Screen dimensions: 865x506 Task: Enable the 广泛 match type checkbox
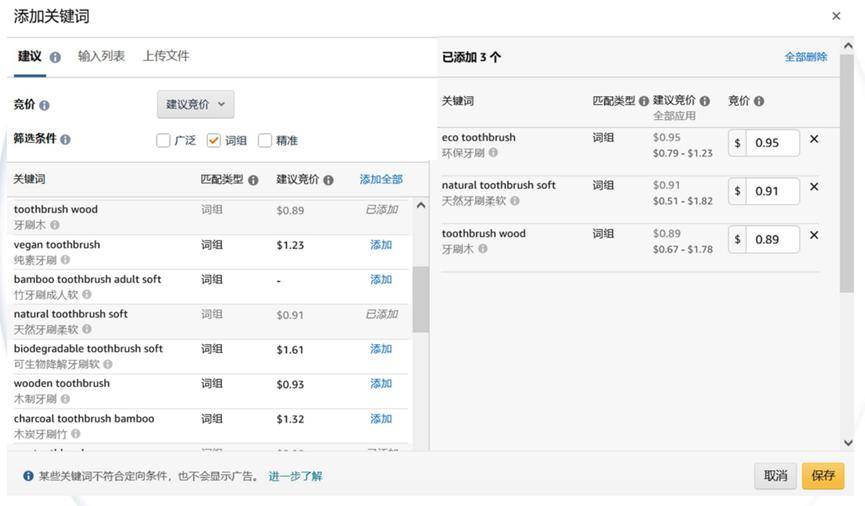click(x=163, y=141)
